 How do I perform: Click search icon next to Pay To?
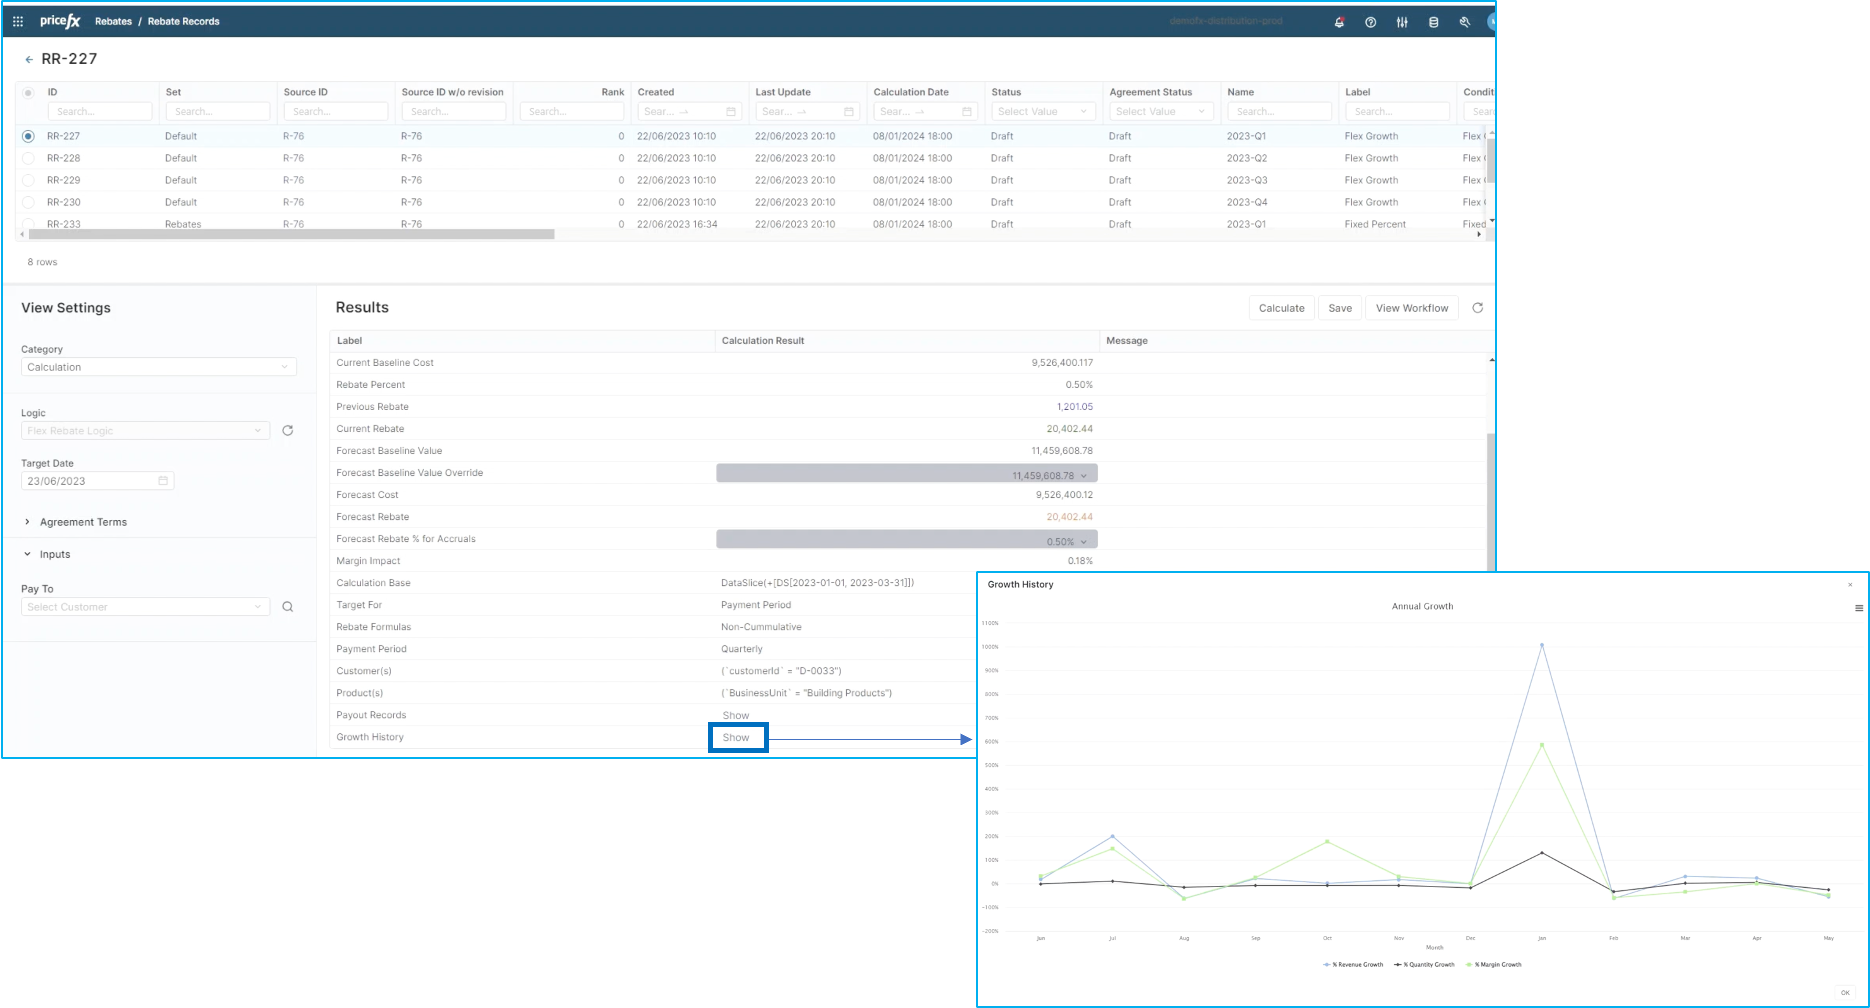coord(288,607)
